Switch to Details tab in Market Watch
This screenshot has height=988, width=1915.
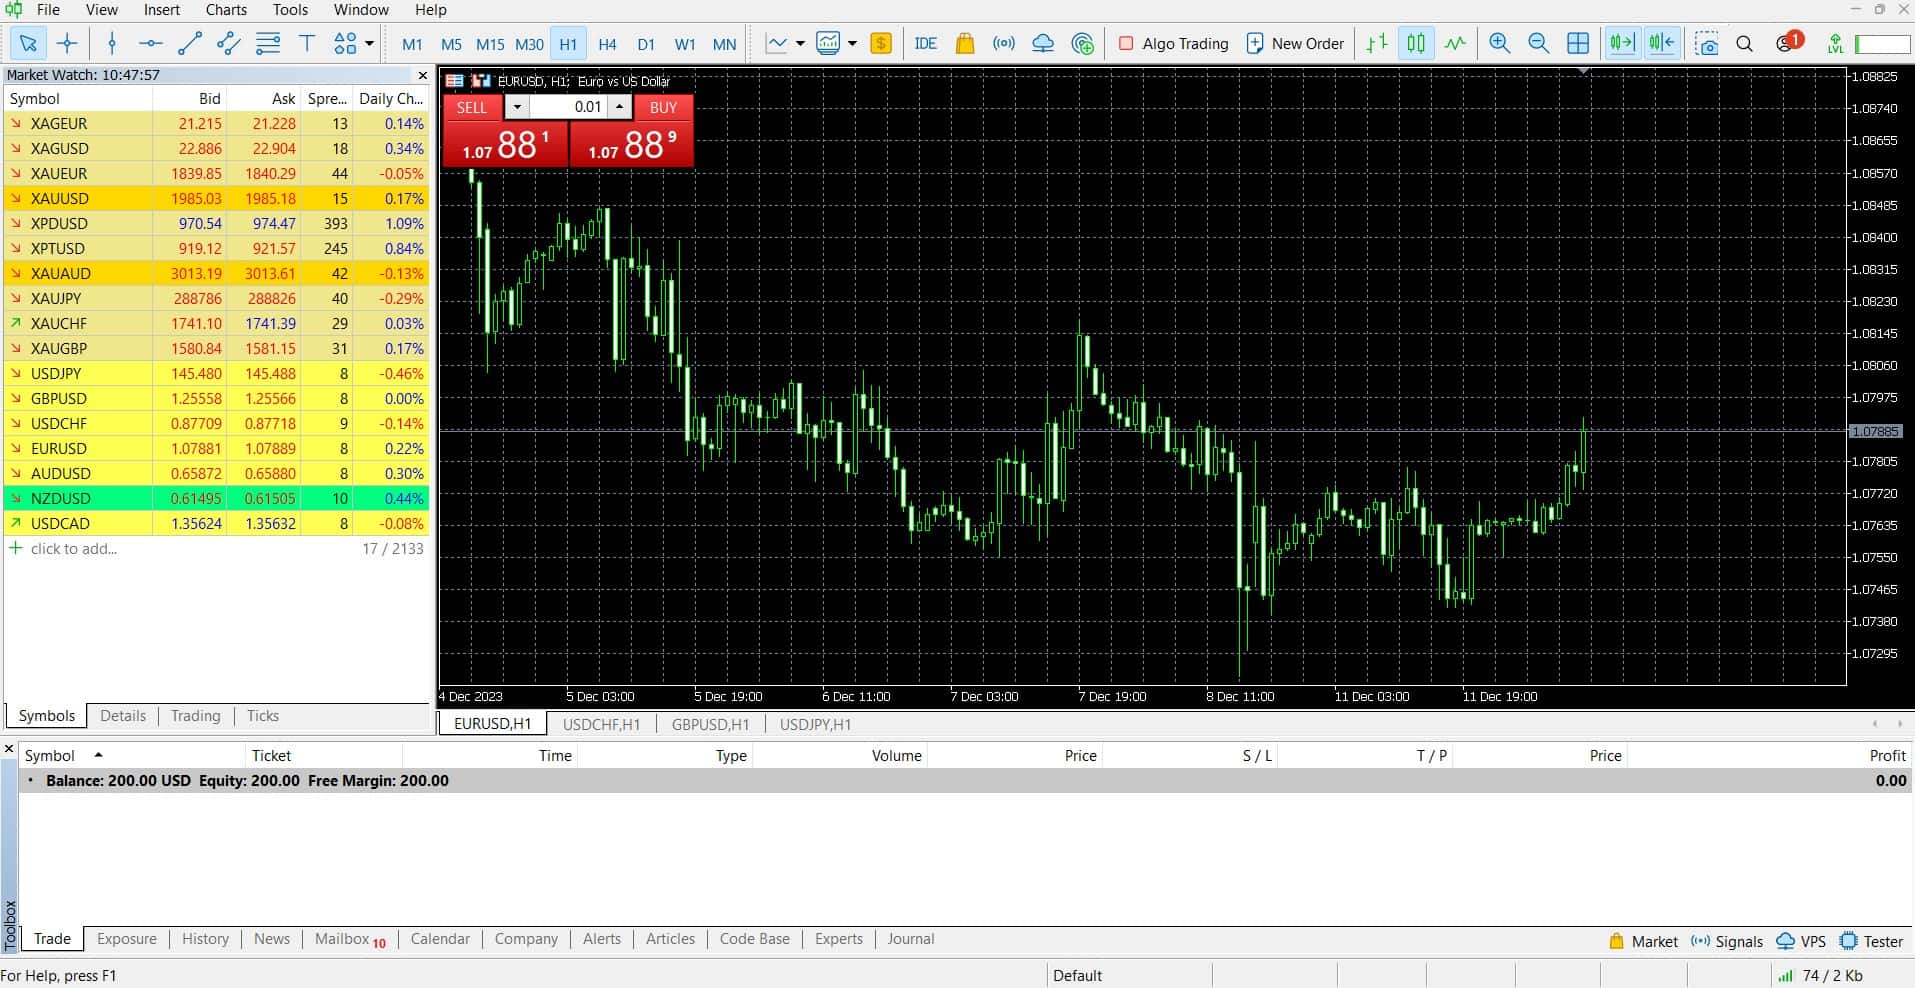pos(123,716)
